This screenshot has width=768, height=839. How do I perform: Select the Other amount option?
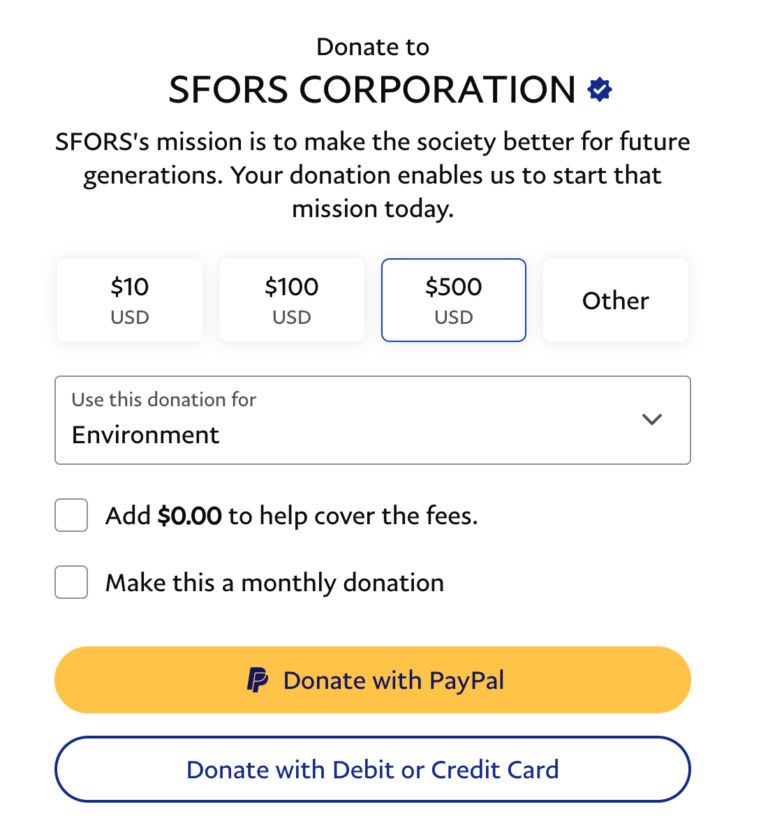615,300
